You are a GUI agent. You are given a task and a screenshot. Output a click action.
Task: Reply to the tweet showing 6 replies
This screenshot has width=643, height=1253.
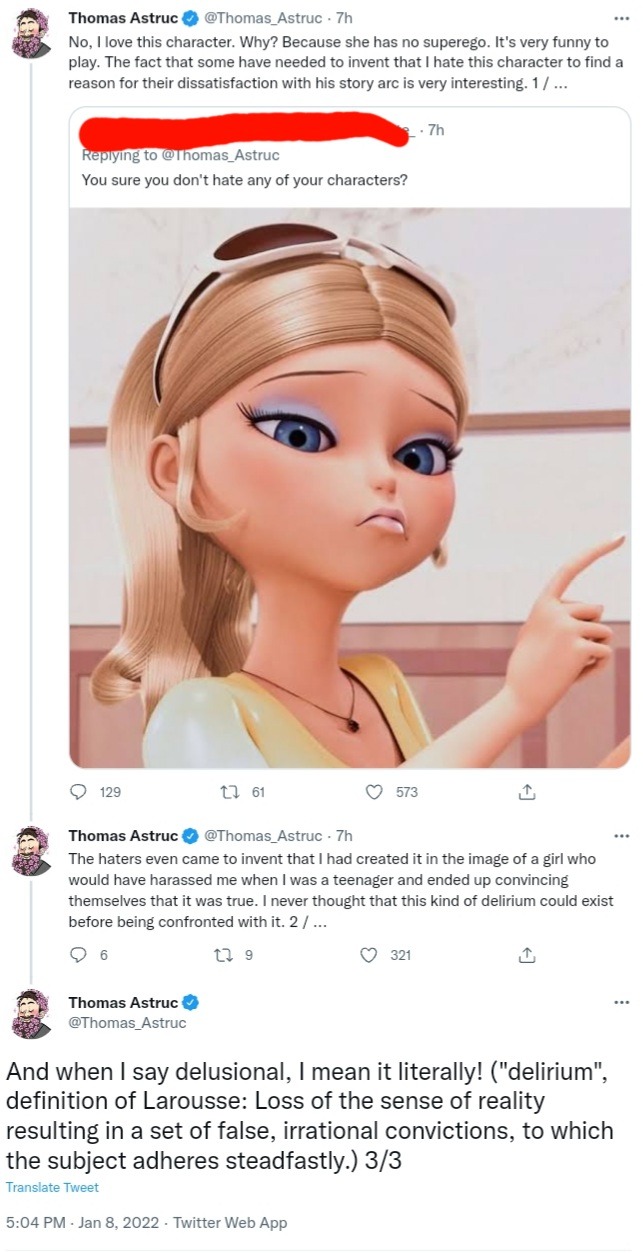click(x=79, y=954)
